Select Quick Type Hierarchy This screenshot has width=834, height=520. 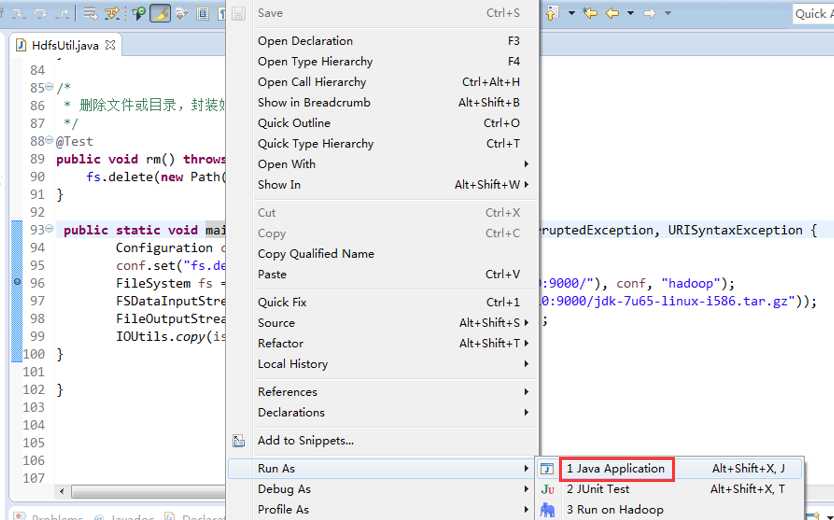tap(382, 144)
